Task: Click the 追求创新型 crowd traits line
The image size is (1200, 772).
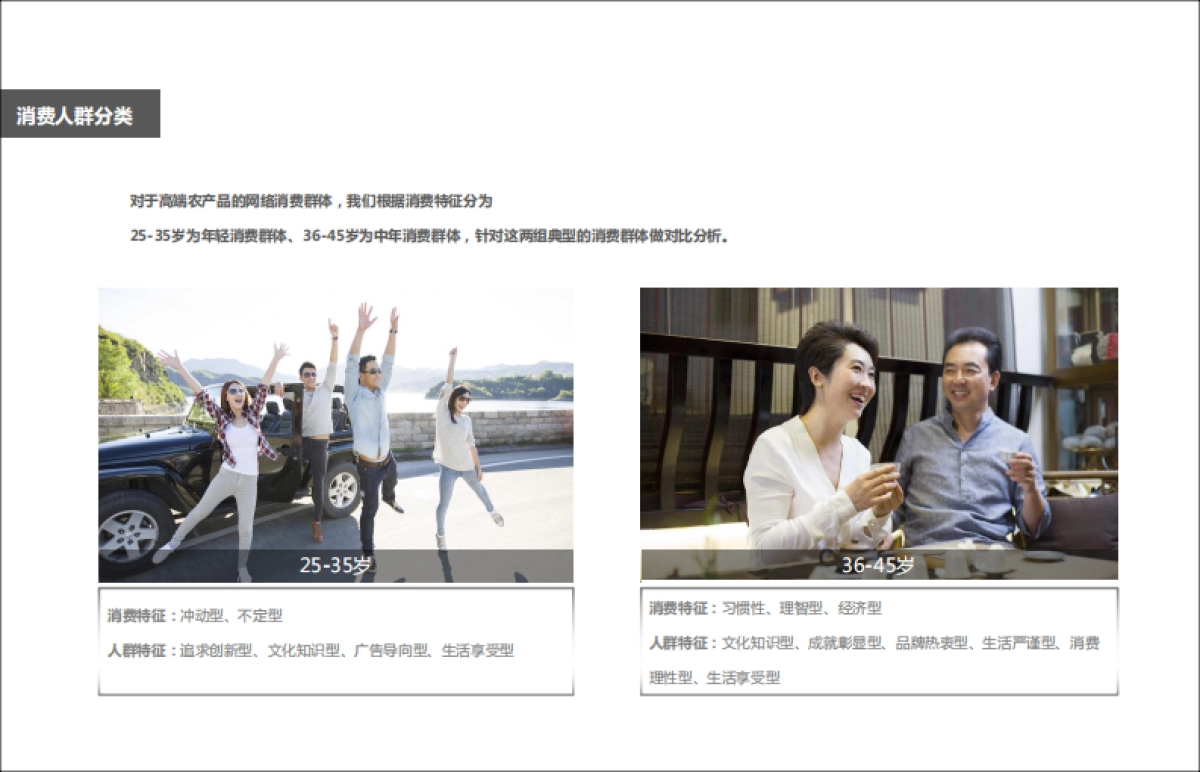Action: tap(311, 650)
